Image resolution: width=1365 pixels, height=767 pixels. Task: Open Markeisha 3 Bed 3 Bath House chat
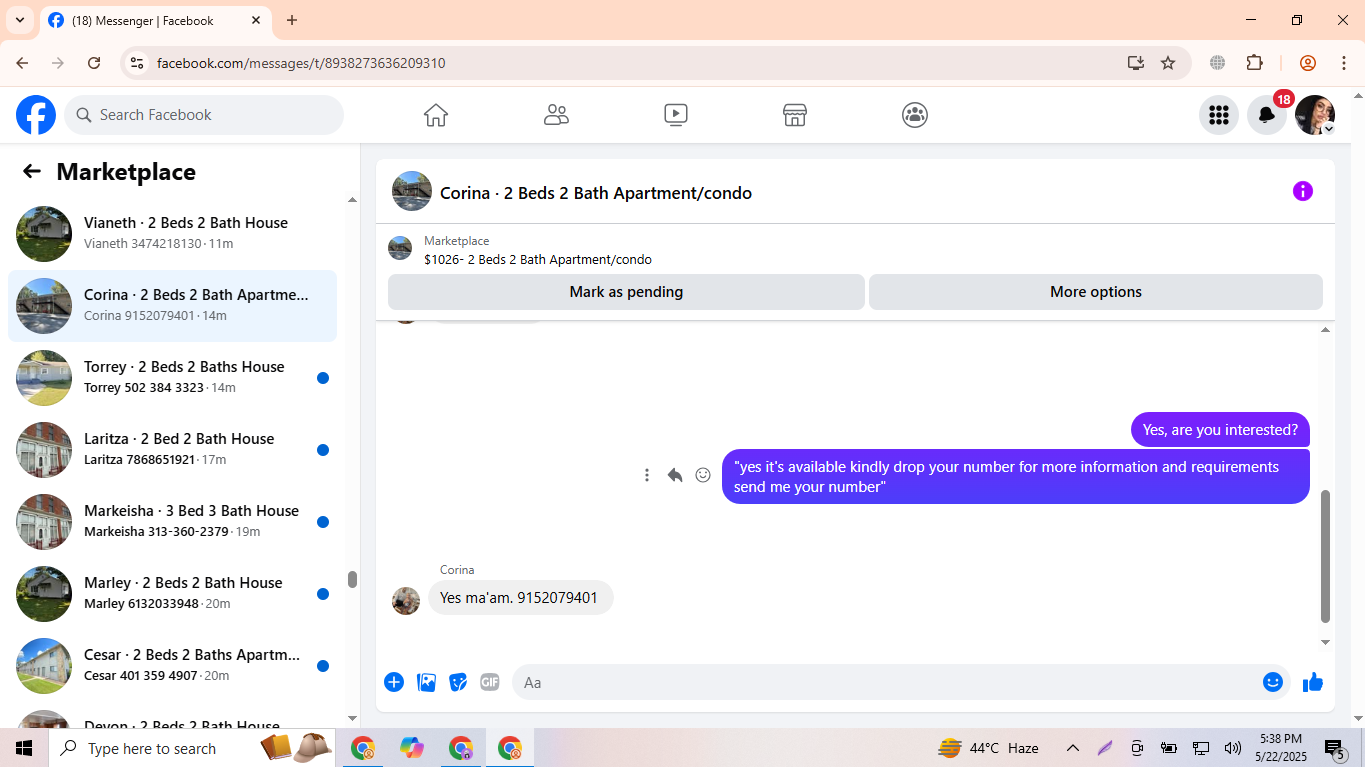tap(172, 521)
